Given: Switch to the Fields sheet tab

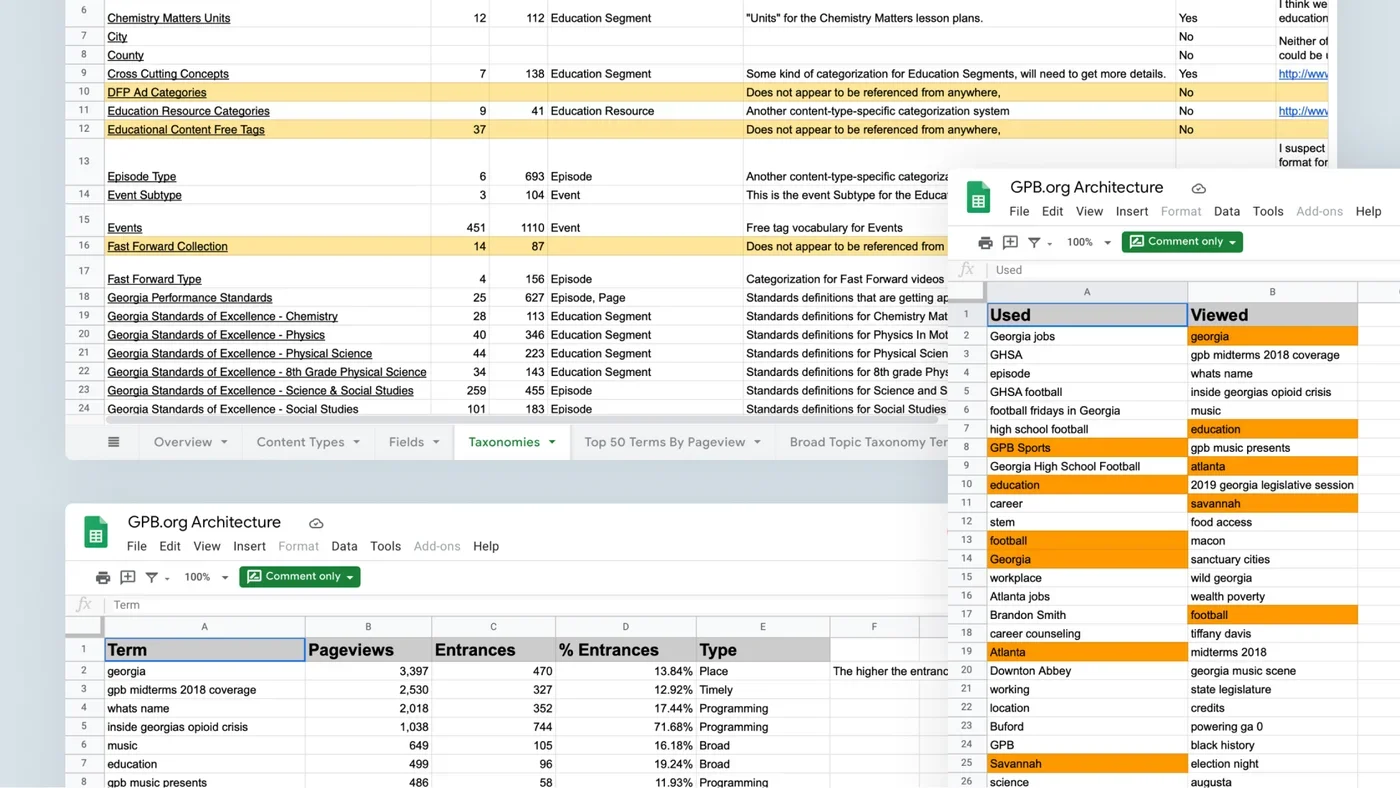Looking at the screenshot, I should 406,442.
